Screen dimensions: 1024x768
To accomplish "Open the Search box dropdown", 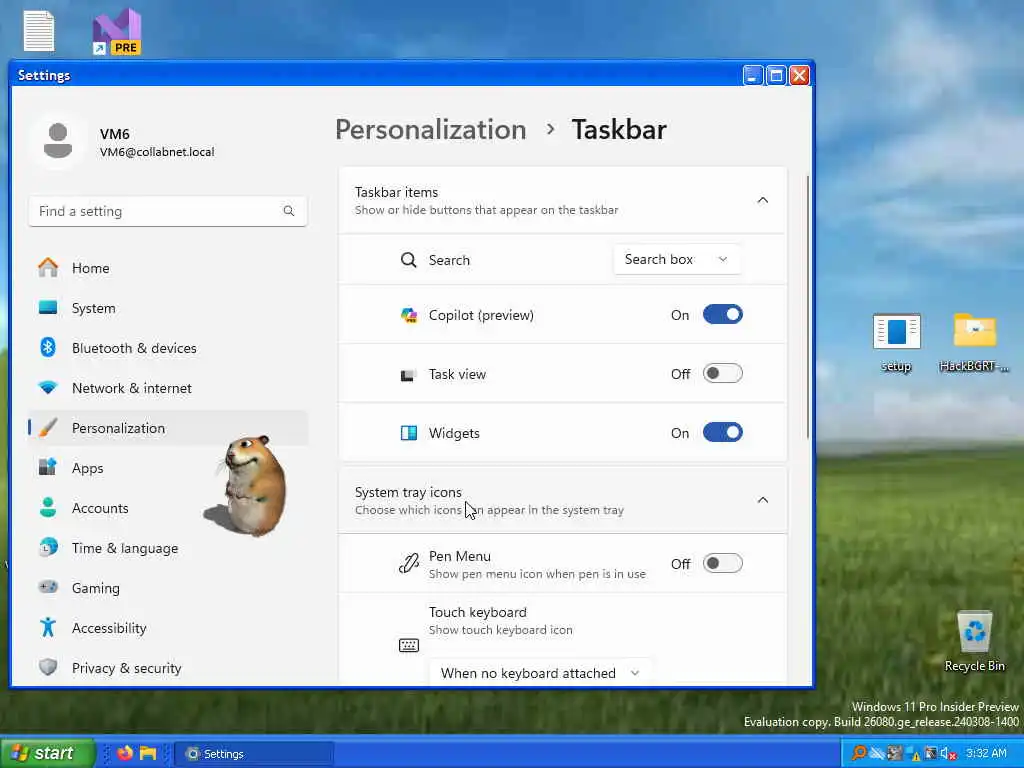I will 677,259.
